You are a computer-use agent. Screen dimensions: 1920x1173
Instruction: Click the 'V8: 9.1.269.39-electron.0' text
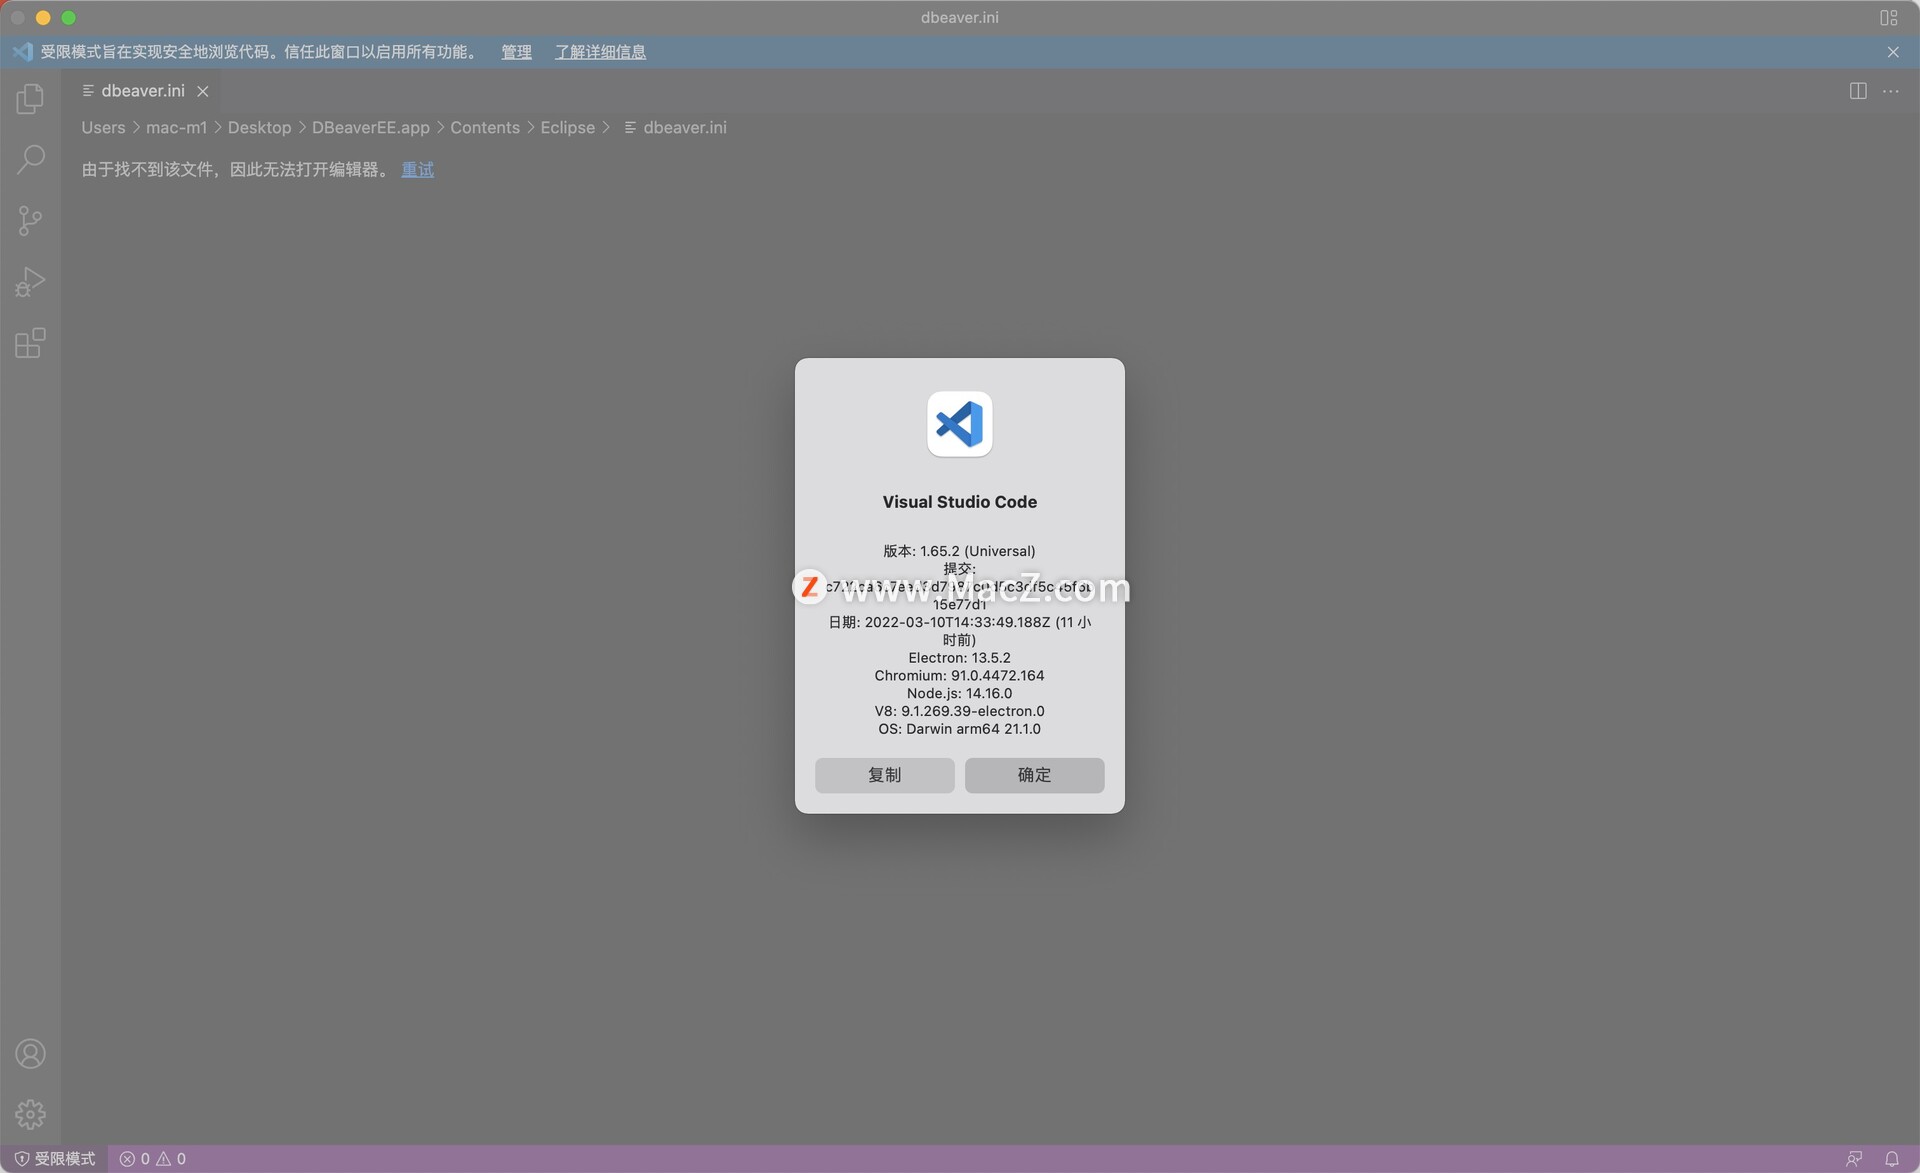point(959,711)
